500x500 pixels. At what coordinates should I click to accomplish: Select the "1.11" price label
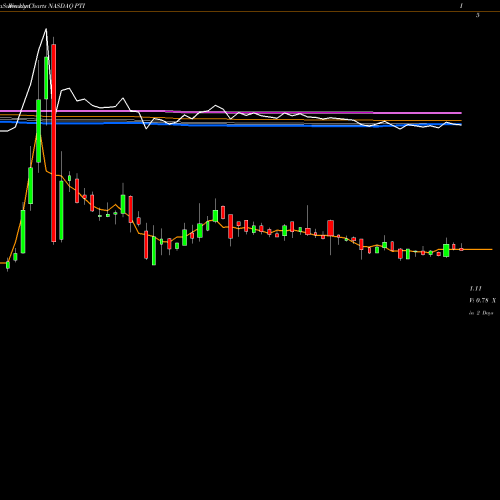tap(475, 288)
